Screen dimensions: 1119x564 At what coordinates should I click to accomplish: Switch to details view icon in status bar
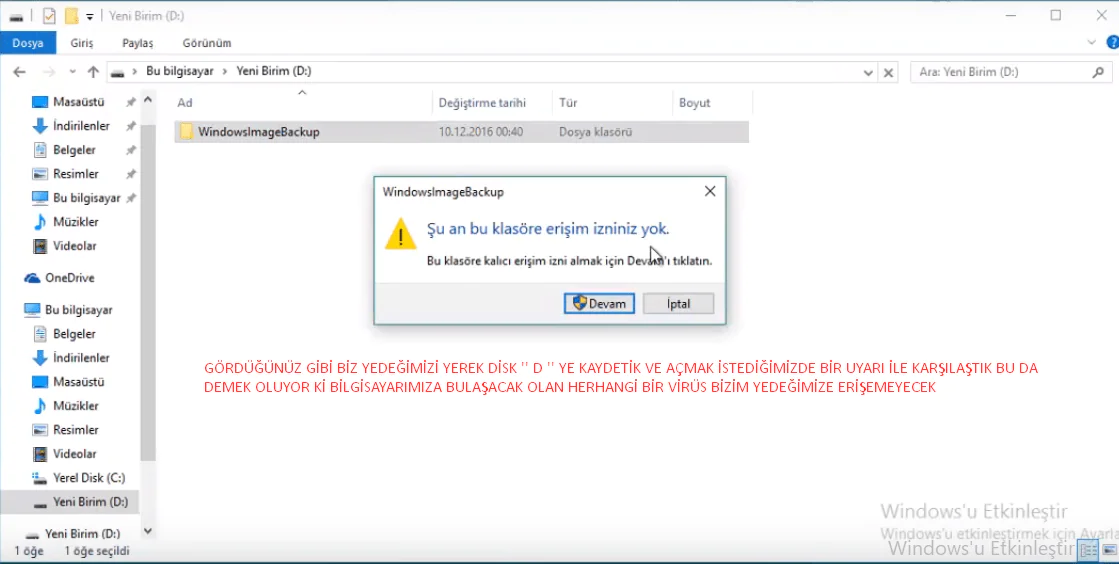1088,550
